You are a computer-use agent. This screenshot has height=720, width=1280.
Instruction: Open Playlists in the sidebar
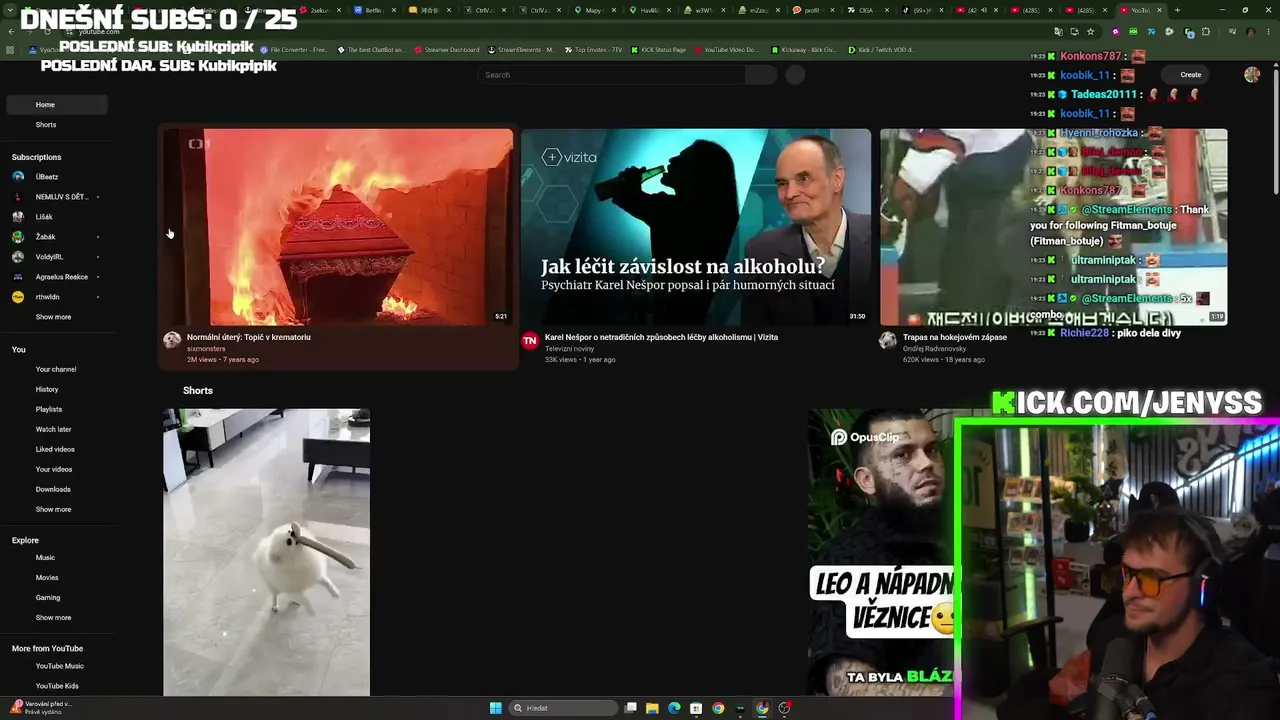49,410
